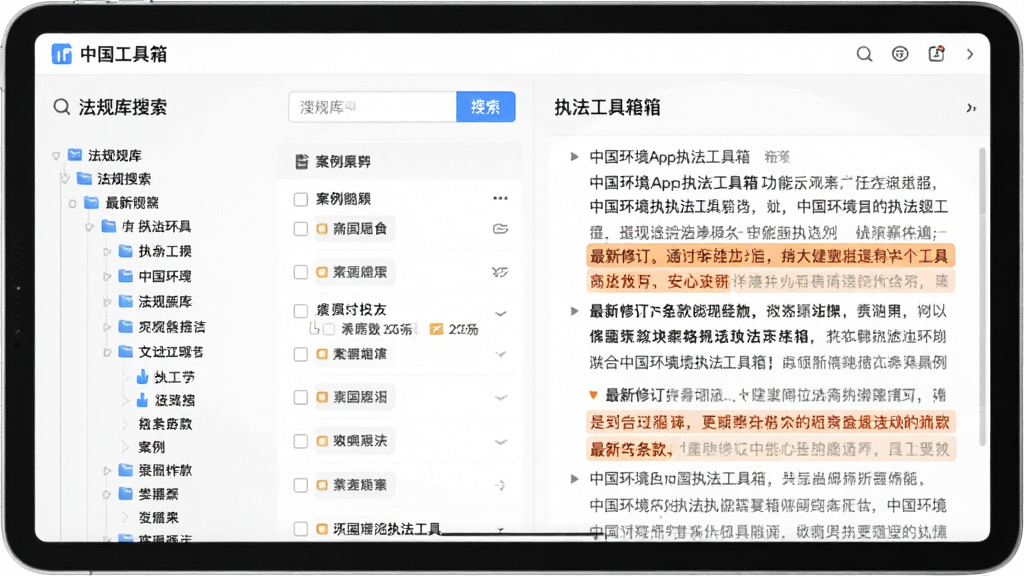Expand the 棠涠媚滻 row chevron
Image resolution: width=1024 pixels, height=576 pixels.
tap(501, 355)
